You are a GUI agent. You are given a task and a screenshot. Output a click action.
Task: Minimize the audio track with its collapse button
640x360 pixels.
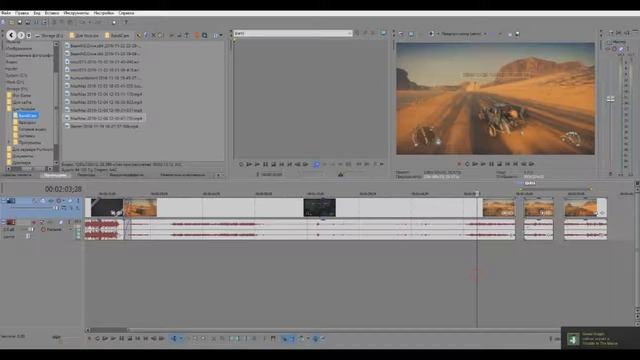[4, 222]
